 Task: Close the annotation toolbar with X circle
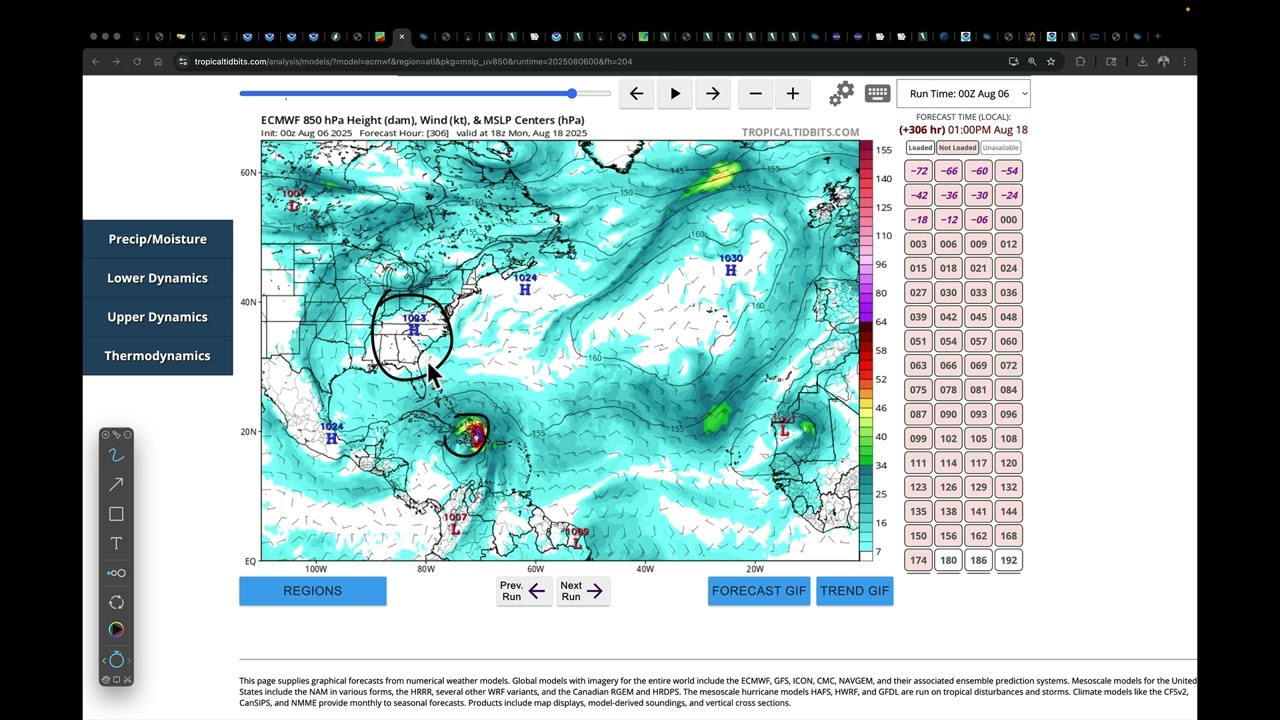coord(106,435)
